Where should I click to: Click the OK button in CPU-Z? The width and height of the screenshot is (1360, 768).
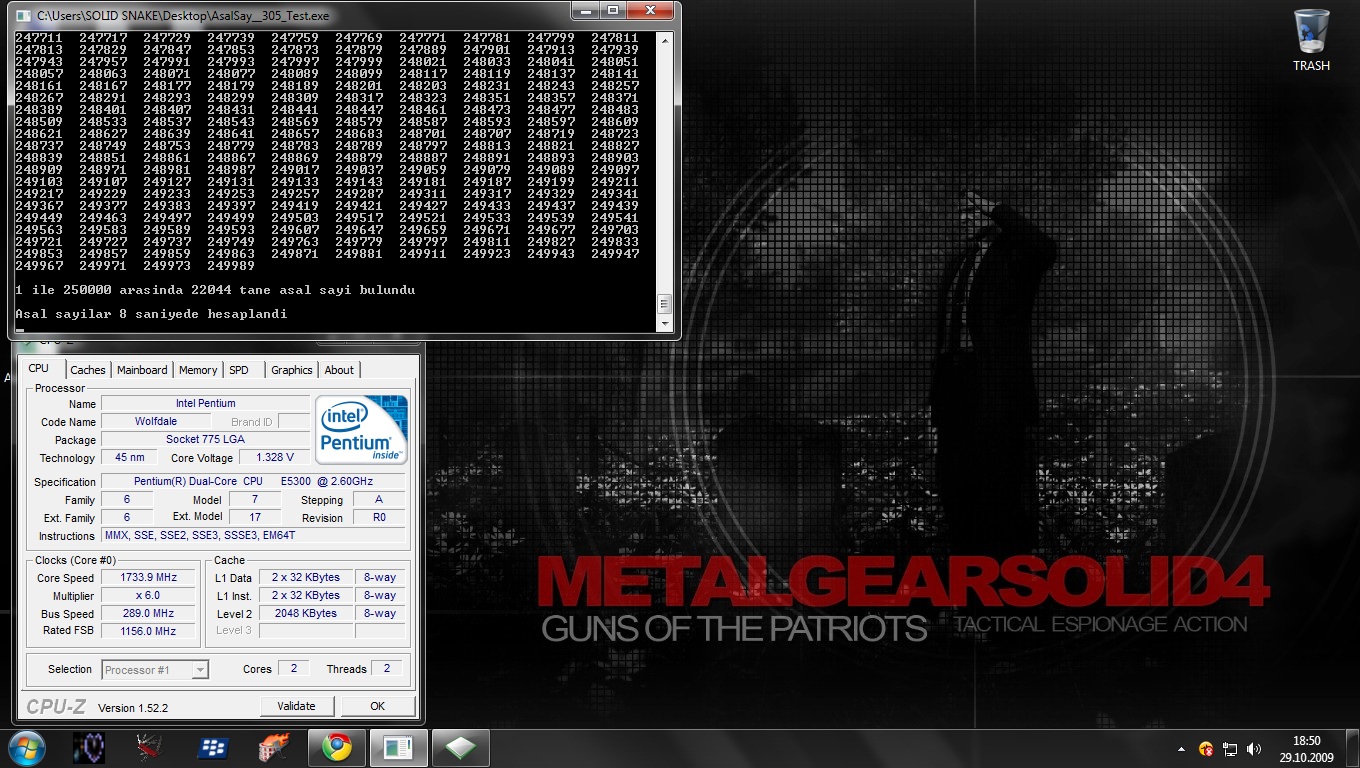[377, 706]
